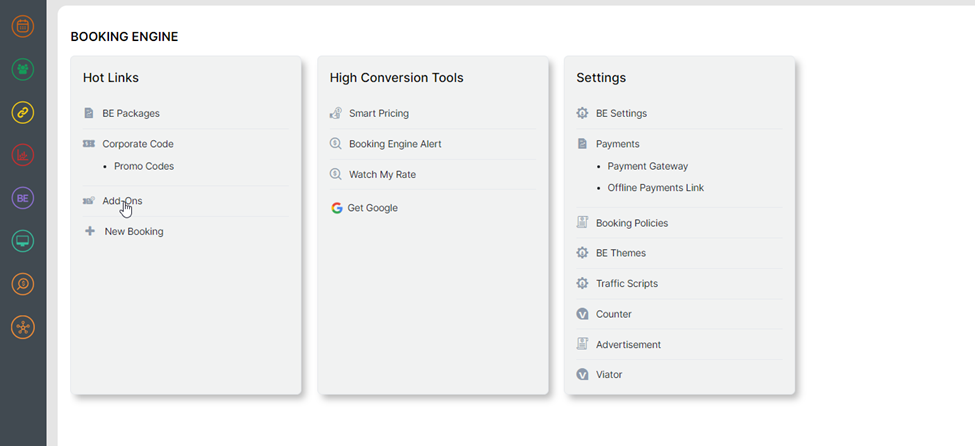Click the Add-Ons link
The image size is (975, 446).
[x=122, y=201]
